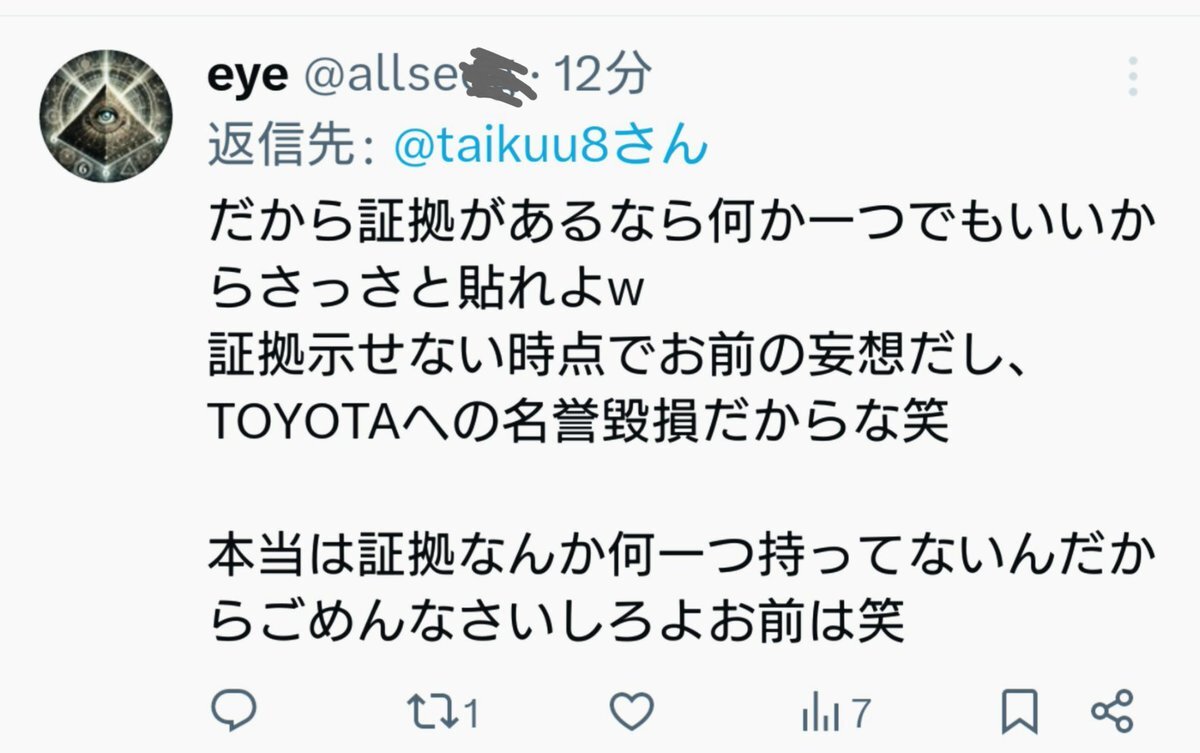Open the profile of display name "eye"
The height and width of the screenshot is (753, 1200).
[x=247, y=79]
